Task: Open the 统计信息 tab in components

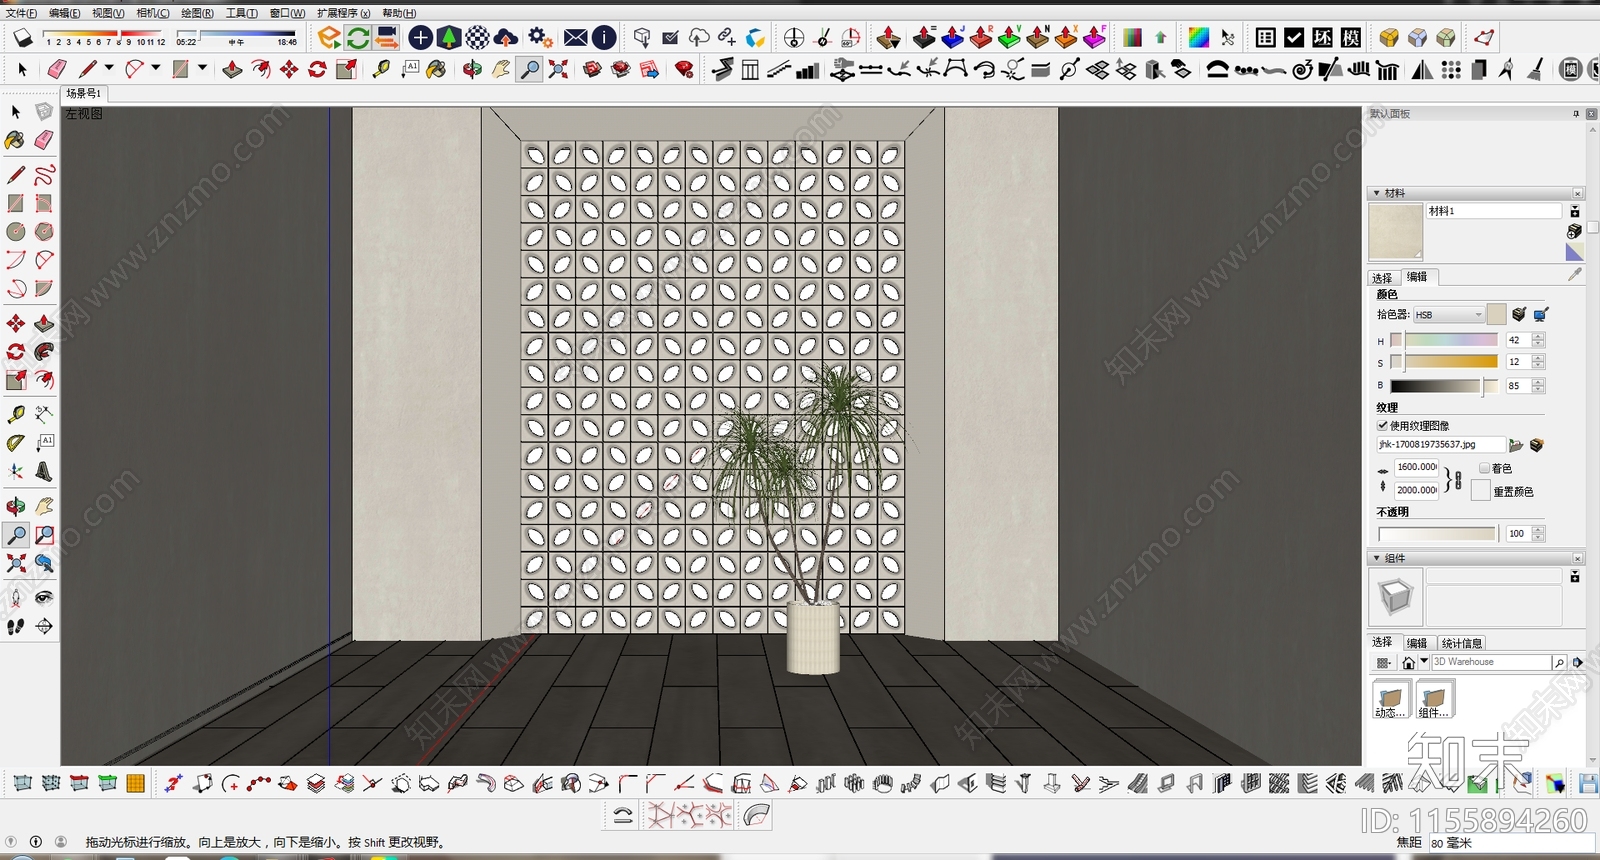Action: click(x=1461, y=643)
